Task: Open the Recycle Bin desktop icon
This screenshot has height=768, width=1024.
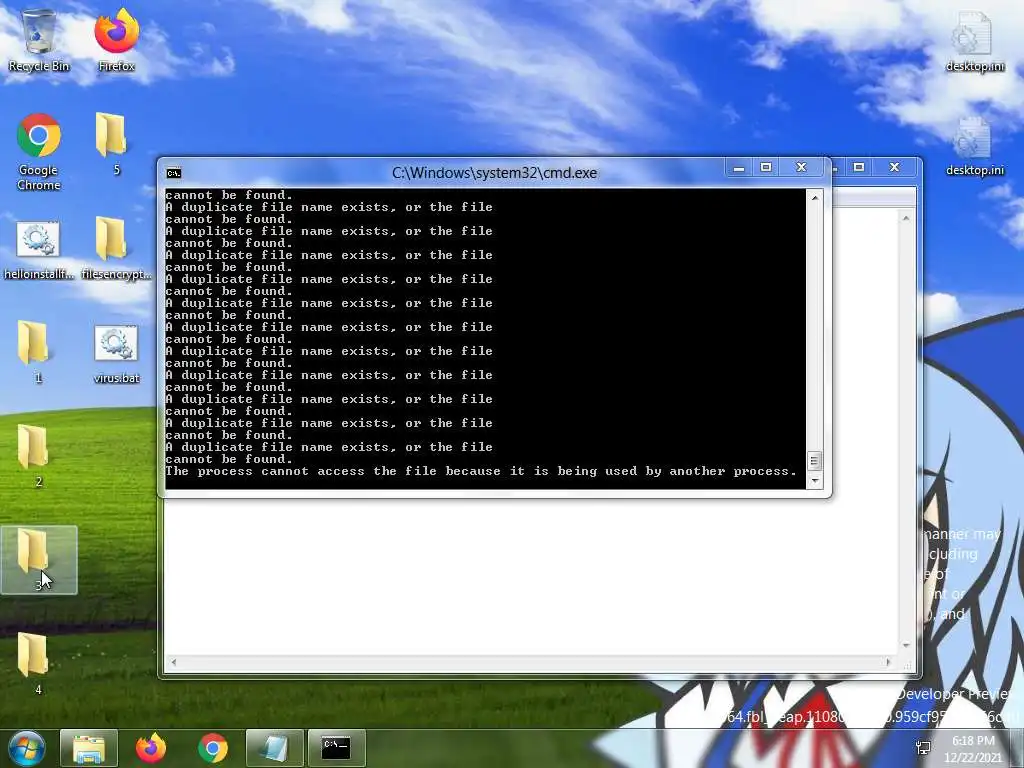Action: tap(39, 40)
